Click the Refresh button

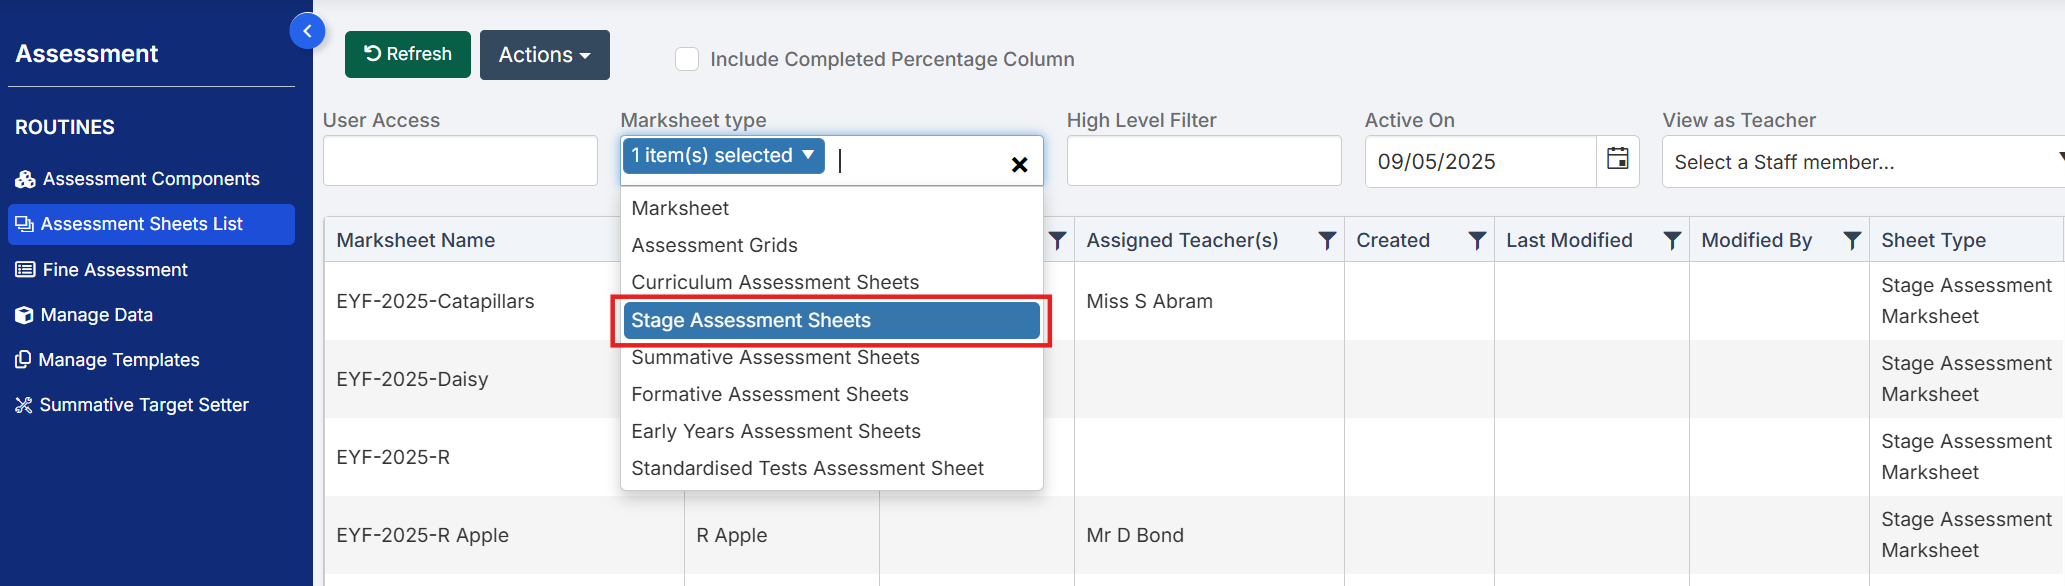[407, 54]
